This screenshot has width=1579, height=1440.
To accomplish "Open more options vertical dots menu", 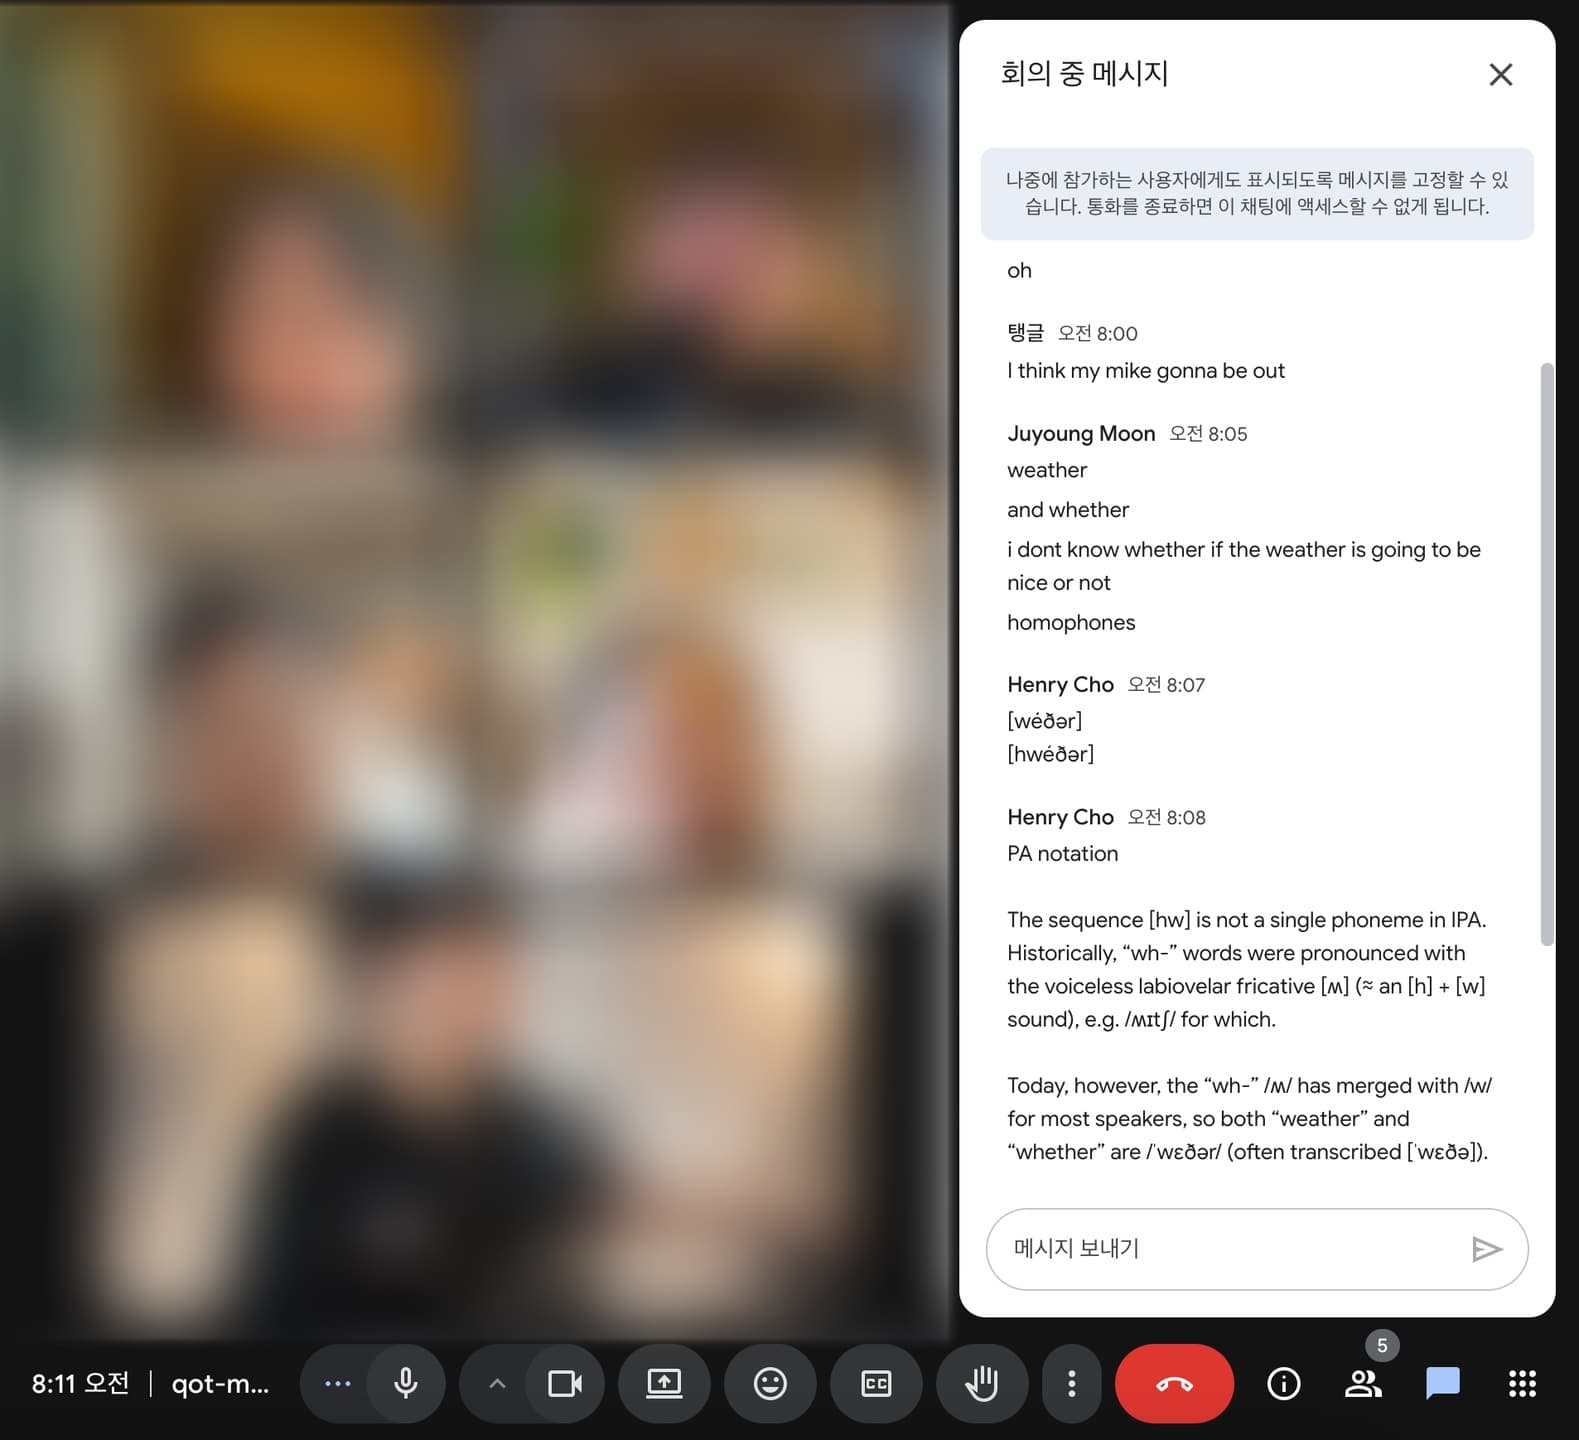I will [1071, 1383].
